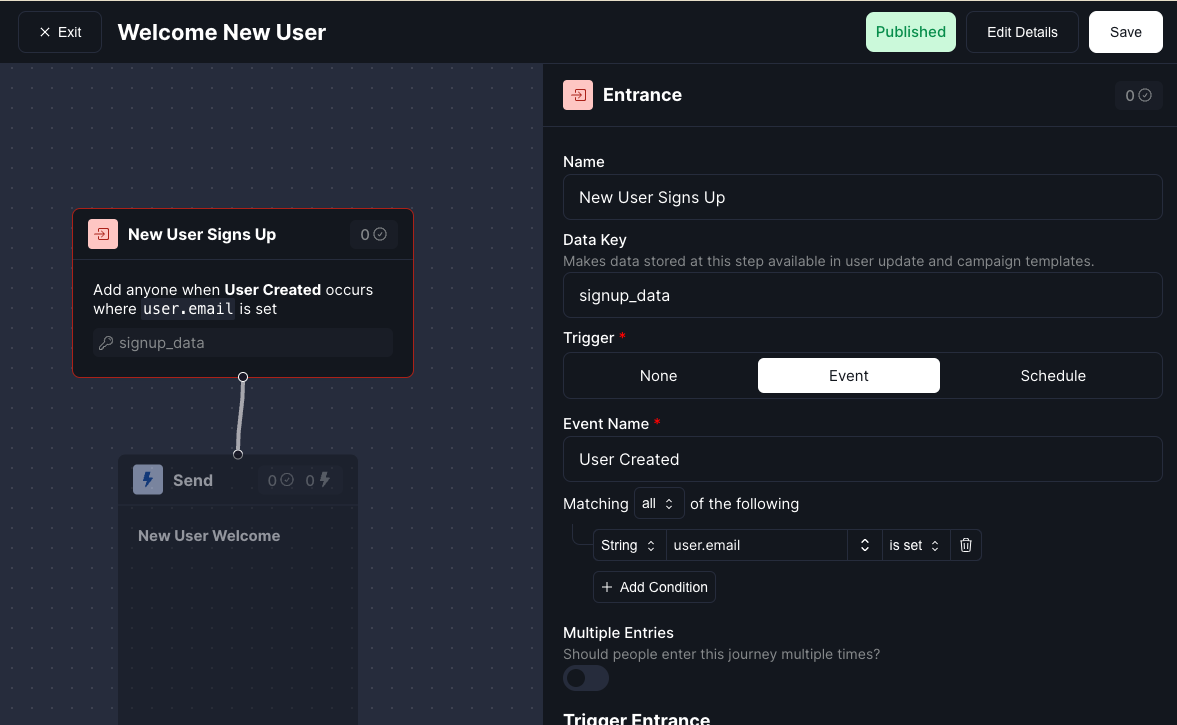This screenshot has width=1177, height=725.
Task: Open Edit Details
Action: (1021, 31)
